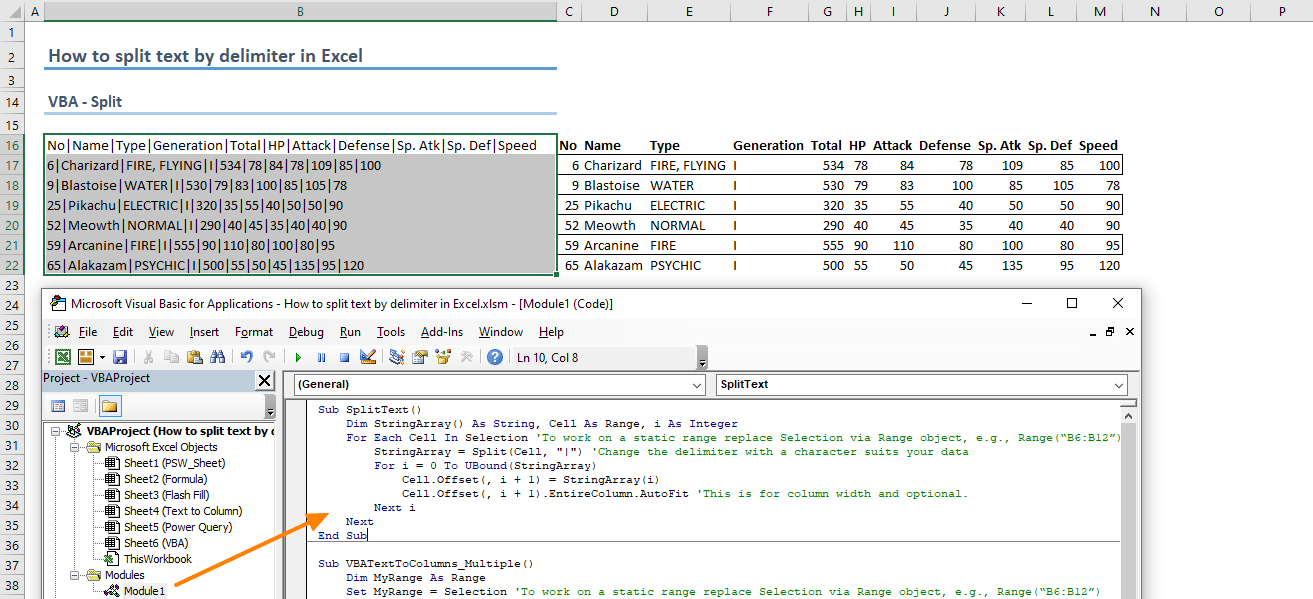Toggle Folders view in Project panel
1313x599 pixels.
(109, 406)
